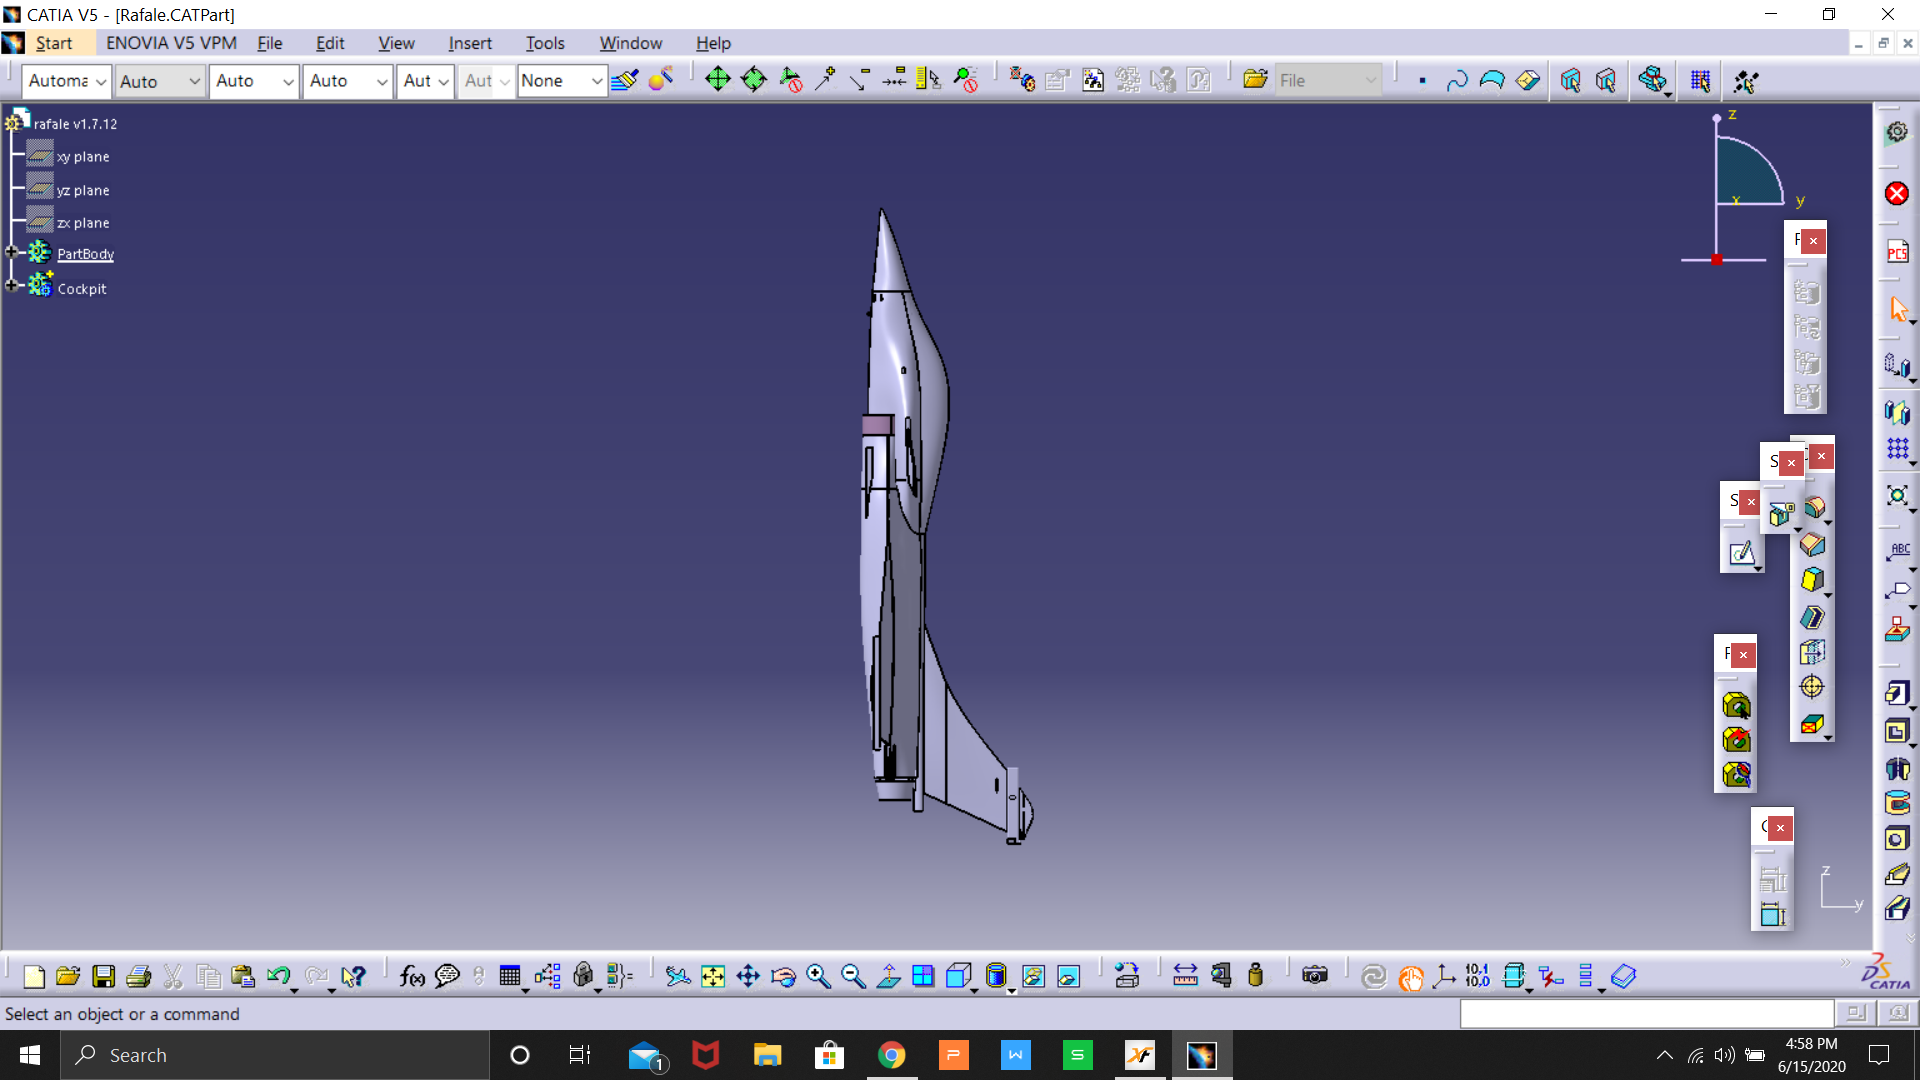The image size is (1920, 1080).
Task: Open the fourth Auto dropdown in graphic properties
Action: pyautogui.click(x=348, y=81)
